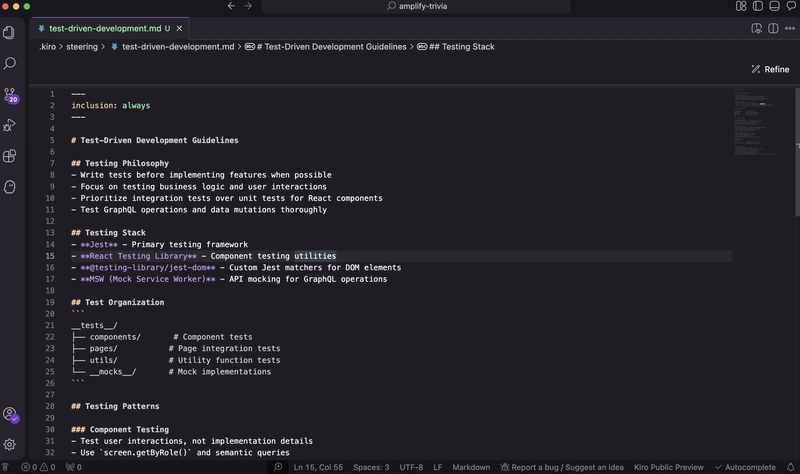
Task: Click the amplify-trivia command search bar
Action: (416, 6)
